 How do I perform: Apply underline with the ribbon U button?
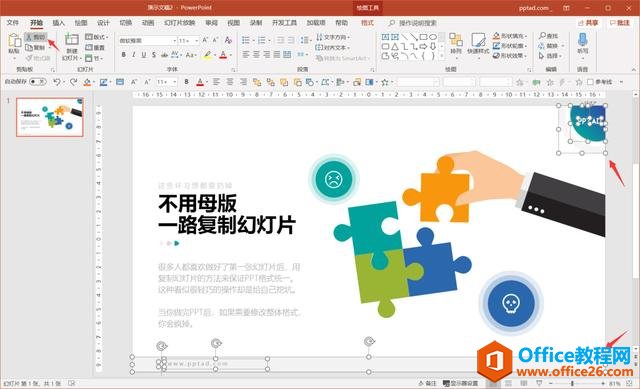click(x=144, y=55)
